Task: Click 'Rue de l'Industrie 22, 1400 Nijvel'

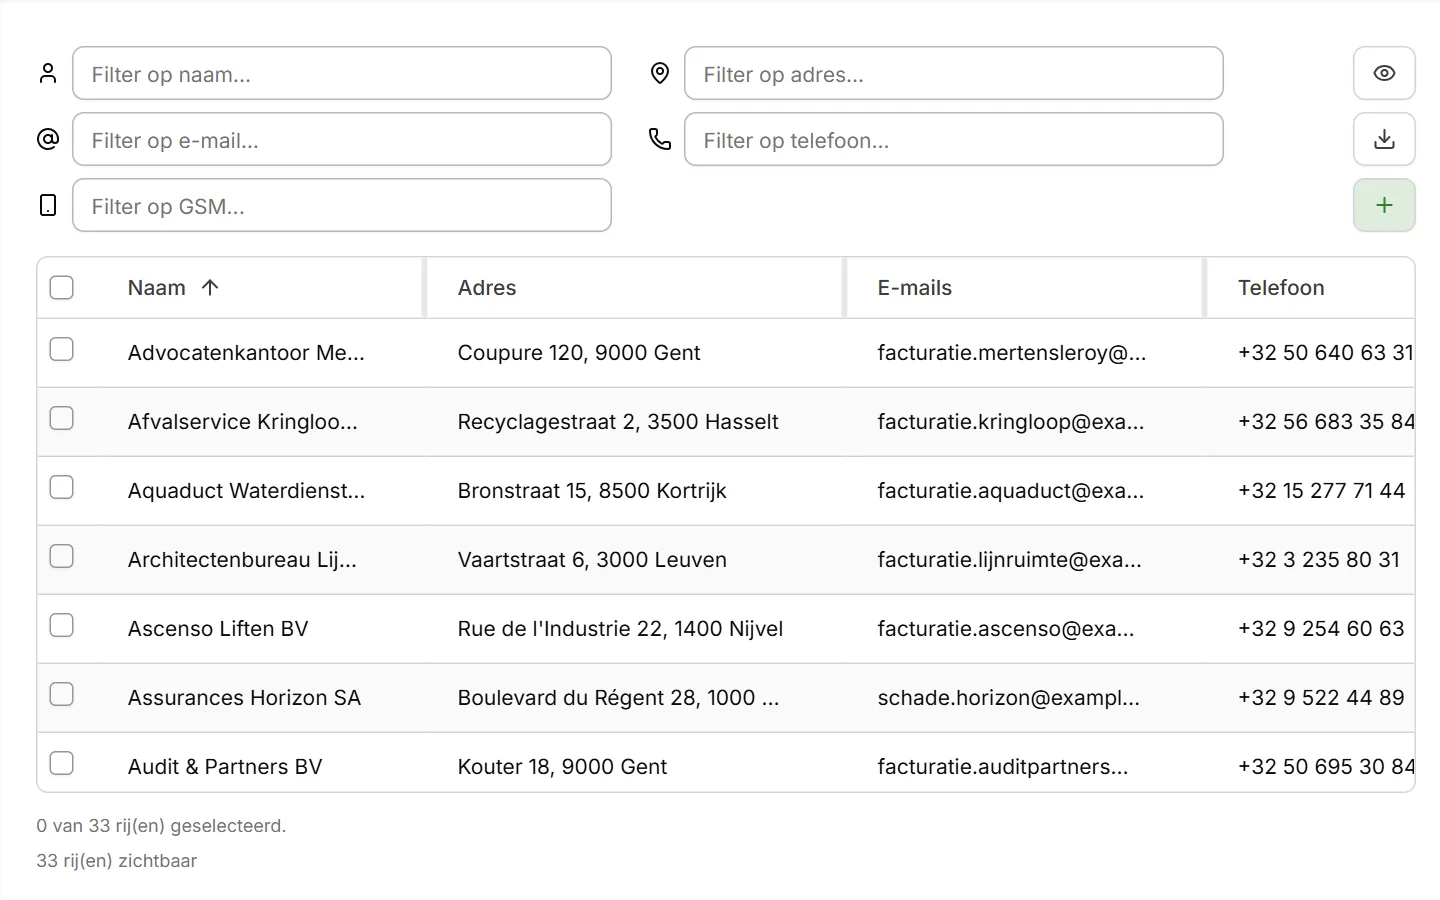Action: [x=620, y=629]
